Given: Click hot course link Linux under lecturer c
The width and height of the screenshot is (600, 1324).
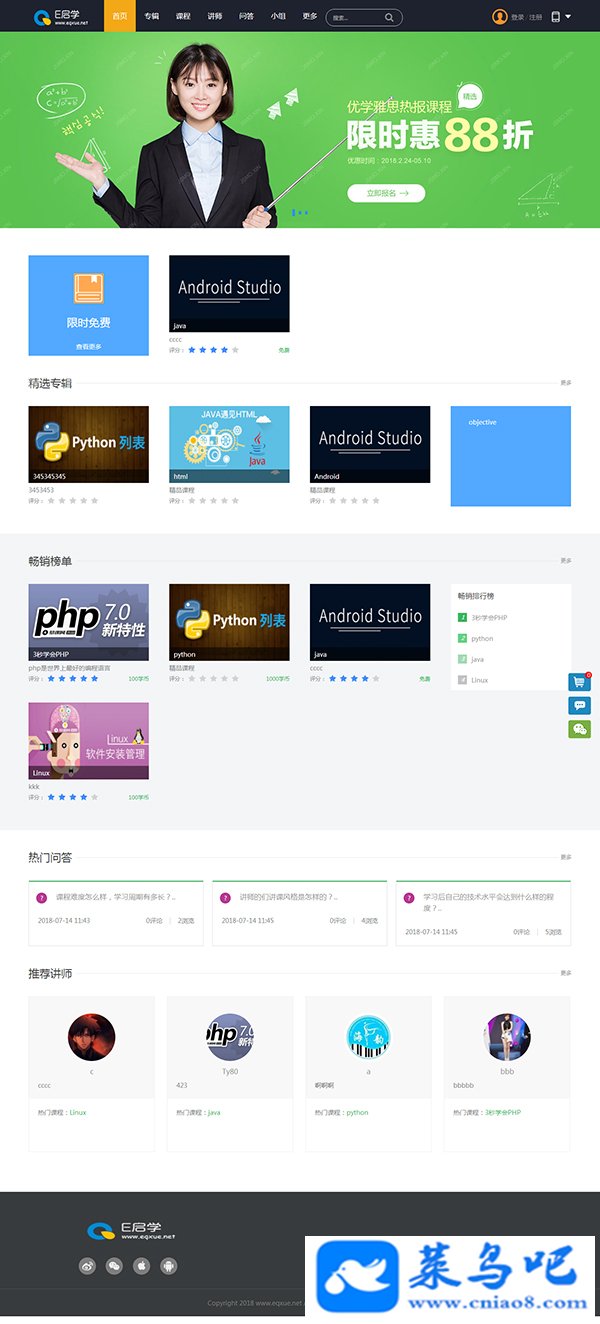Looking at the screenshot, I should click(78, 1112).
